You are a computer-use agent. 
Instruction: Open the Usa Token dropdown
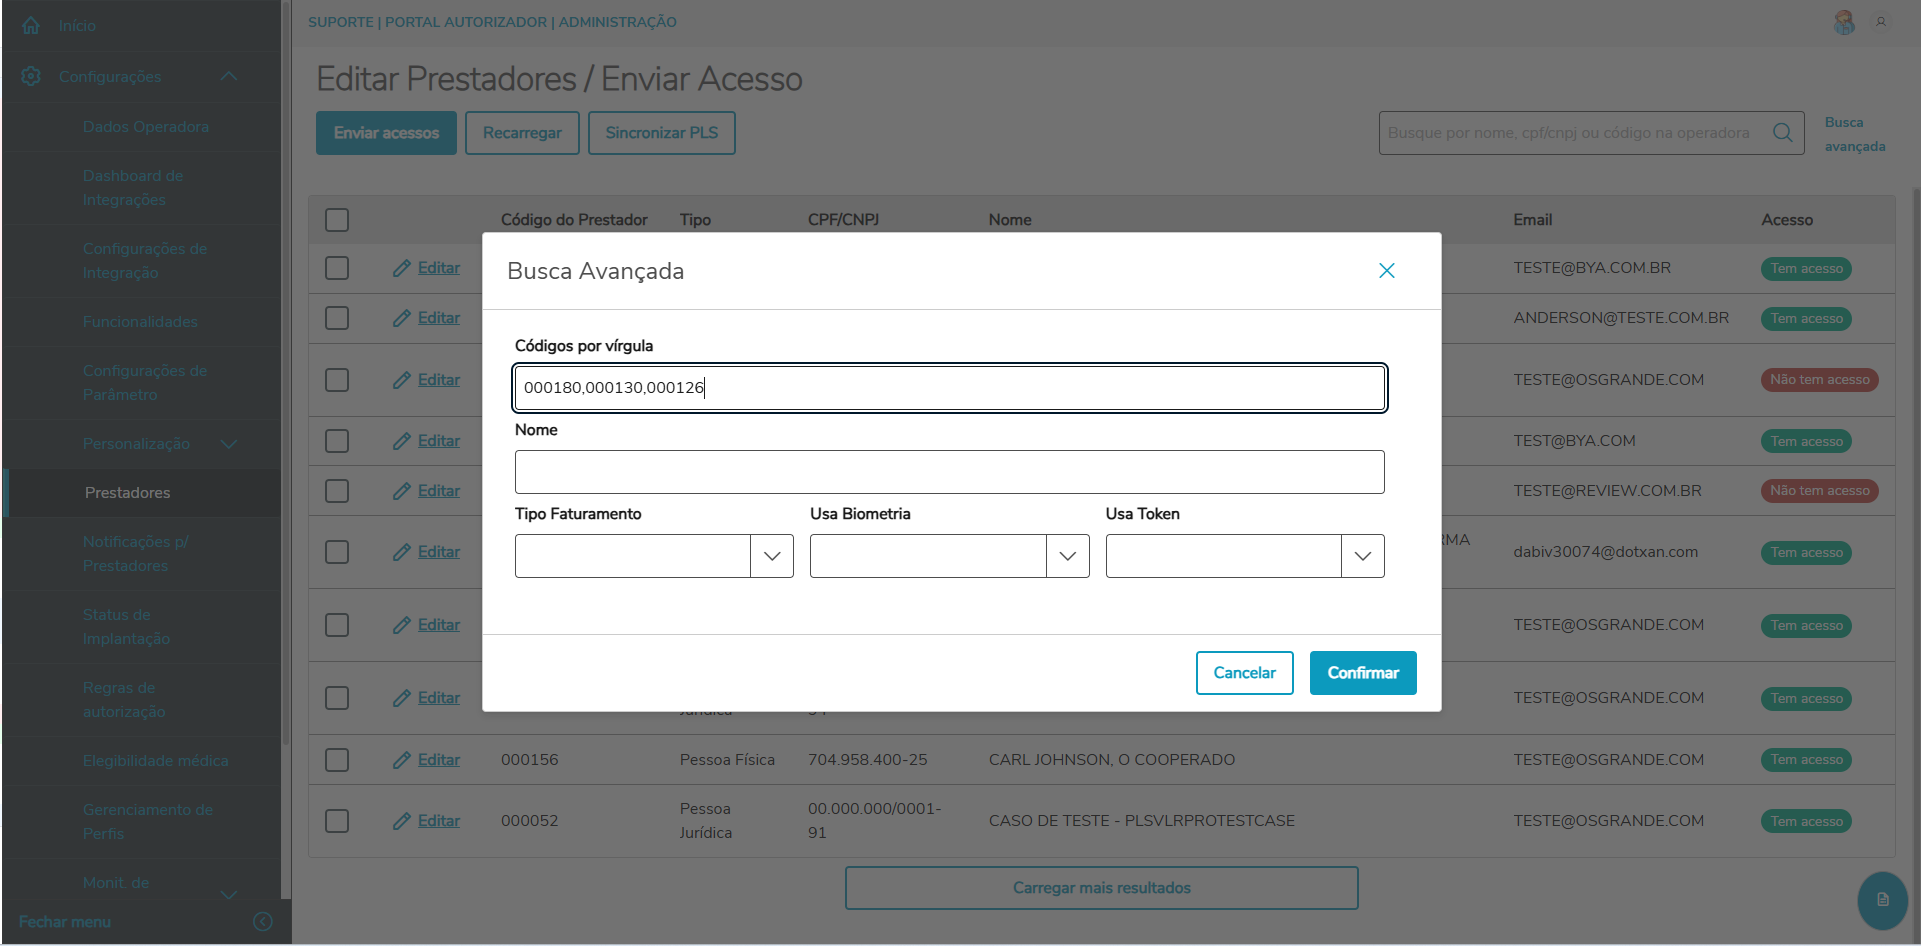click(x=1362, y=556)
